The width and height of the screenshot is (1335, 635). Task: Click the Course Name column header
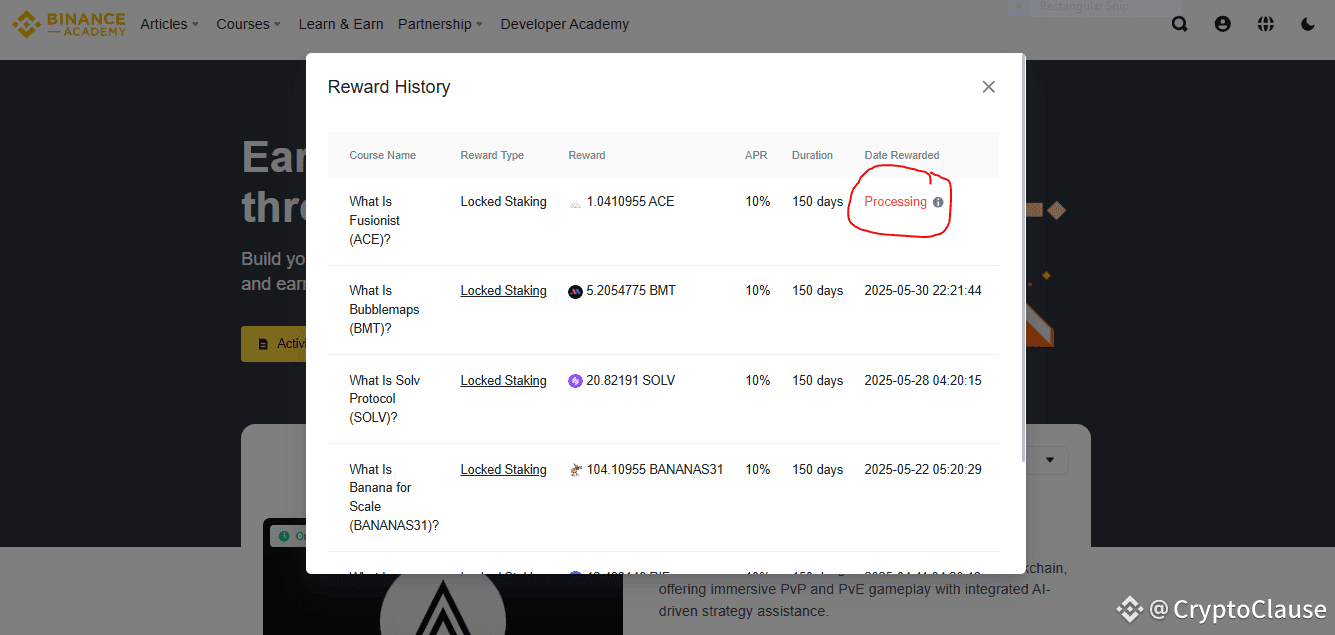pyautogui.click(x=383, y=155)
